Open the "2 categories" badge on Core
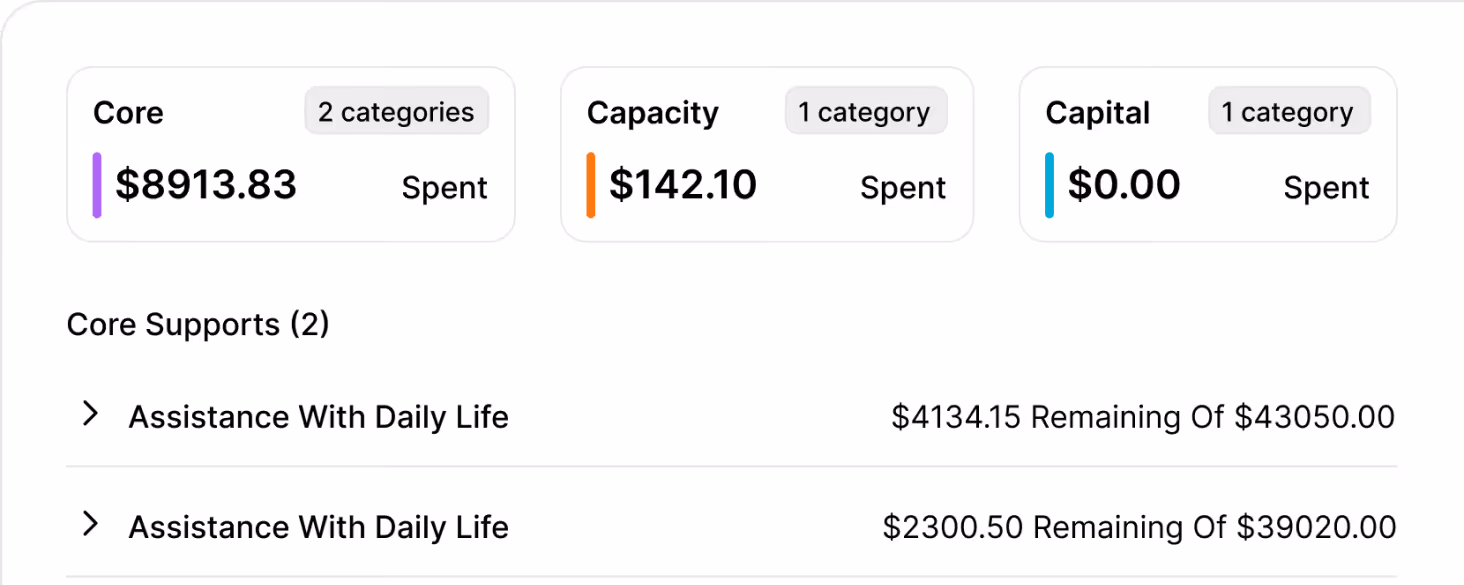This screenshot has height=585, width=1464. coord(396,112)
